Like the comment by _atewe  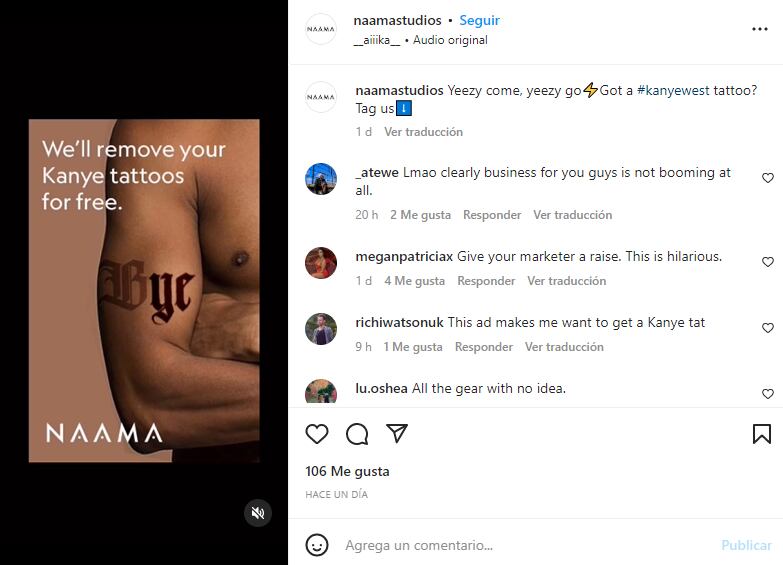coord(768,178)
